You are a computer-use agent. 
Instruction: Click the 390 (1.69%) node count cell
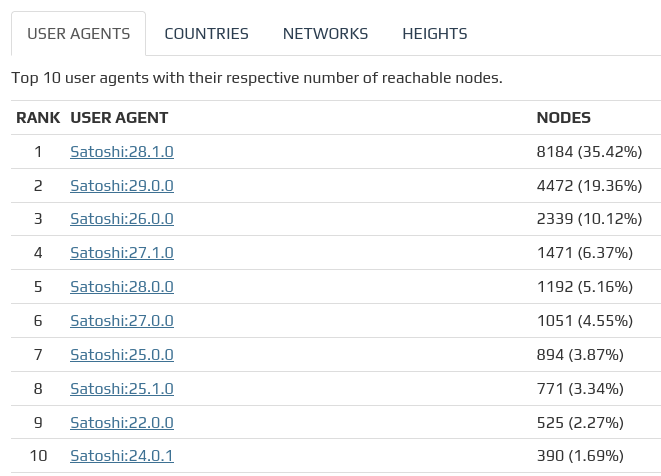[x=580, y=456]
